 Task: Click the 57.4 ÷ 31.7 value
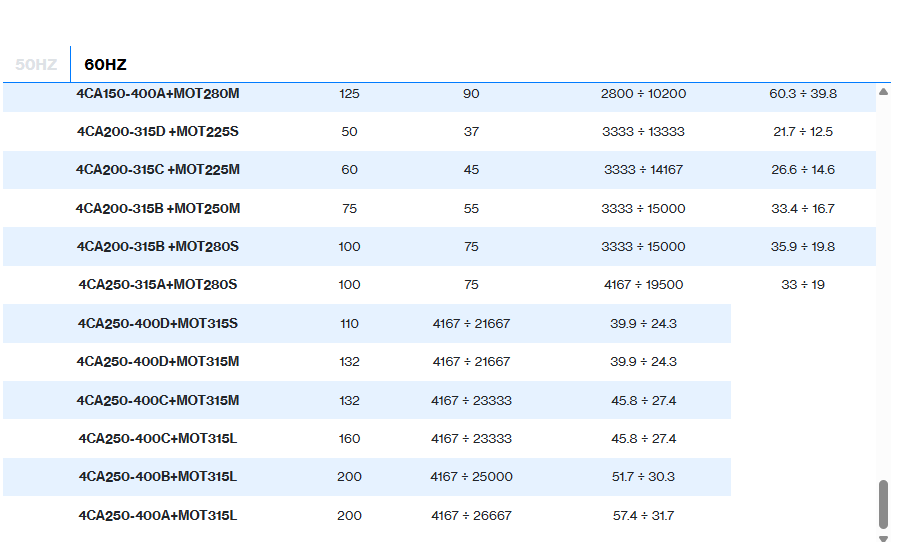click(x=643, y=516)
